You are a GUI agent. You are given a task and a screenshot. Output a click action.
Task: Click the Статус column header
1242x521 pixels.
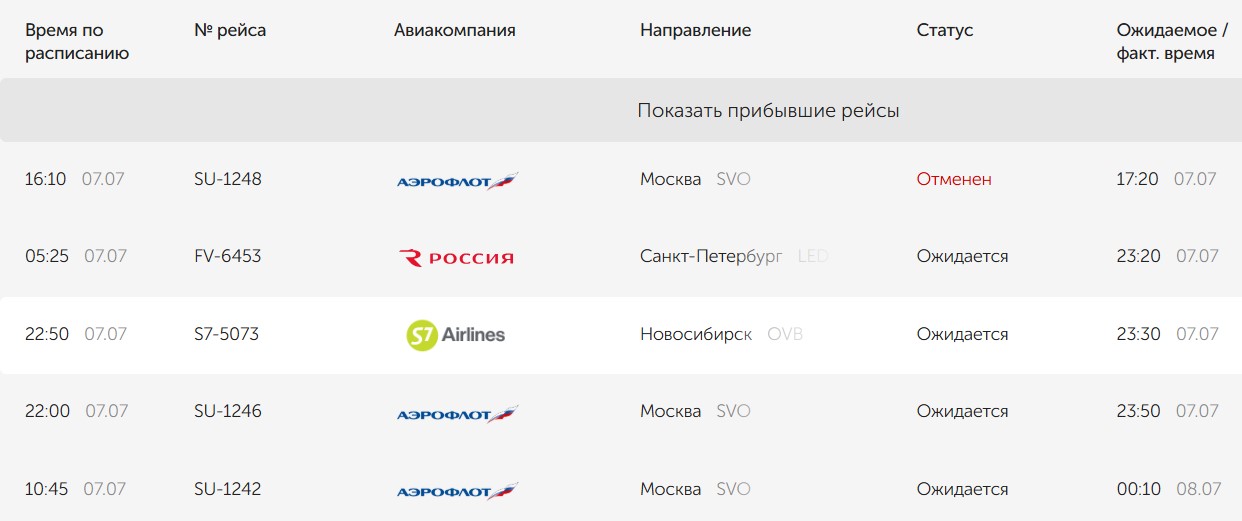click(944, 30)
